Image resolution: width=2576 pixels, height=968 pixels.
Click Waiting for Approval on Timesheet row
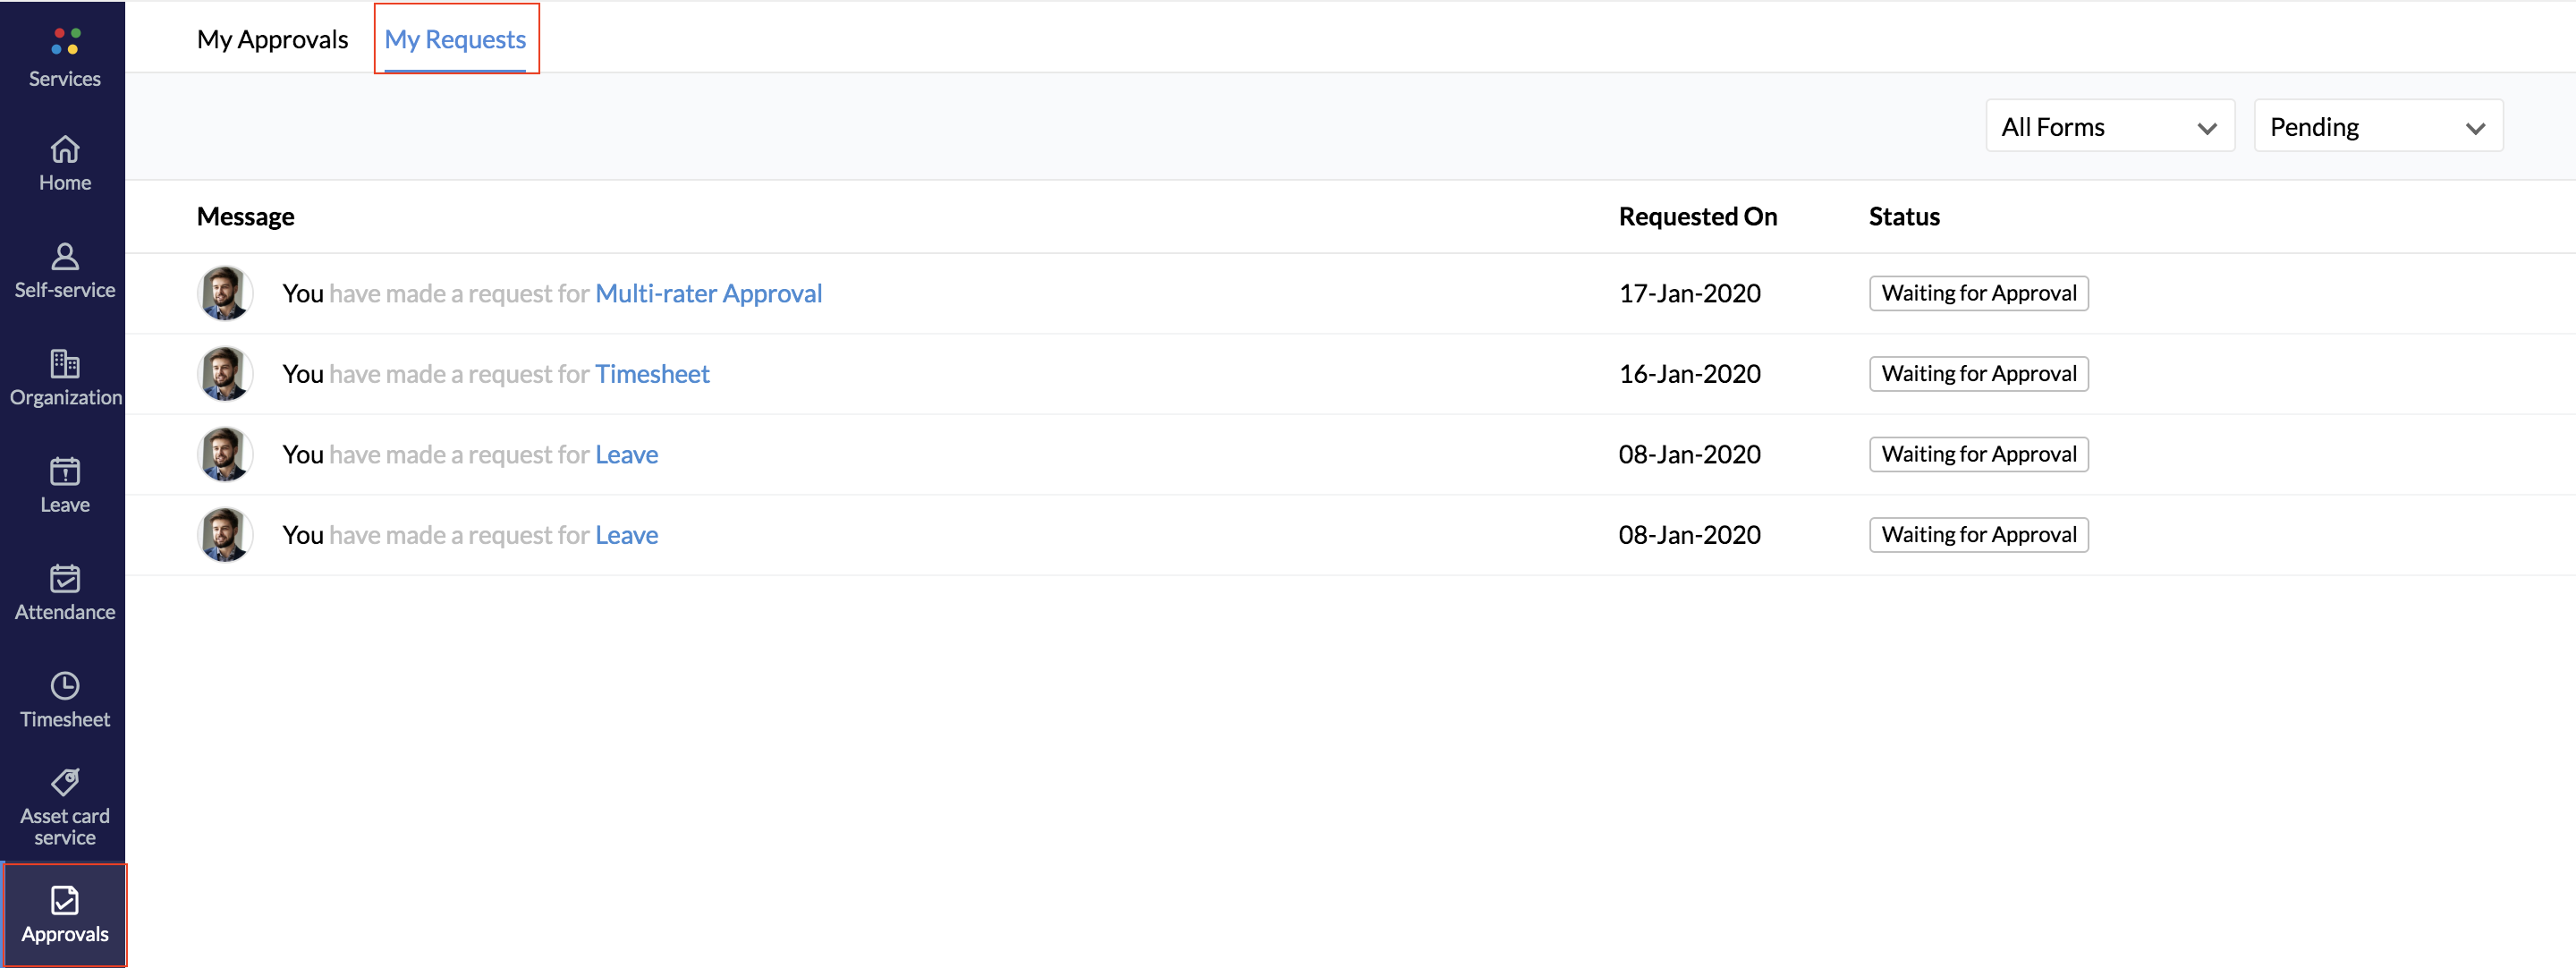point(1978,374)
